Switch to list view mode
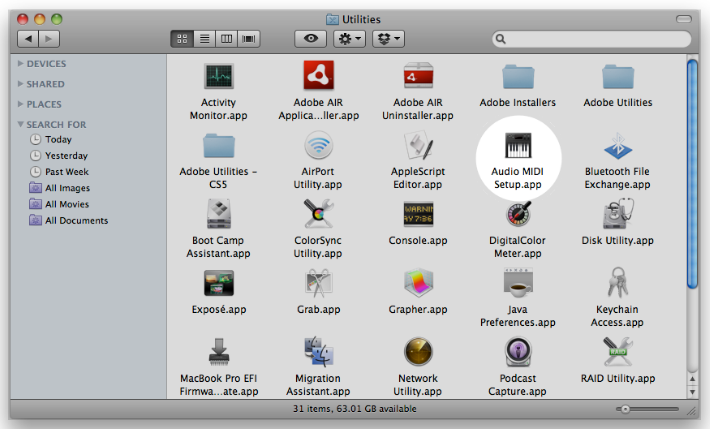The width and height of the screenshot is (710, 429). (205, 38)
